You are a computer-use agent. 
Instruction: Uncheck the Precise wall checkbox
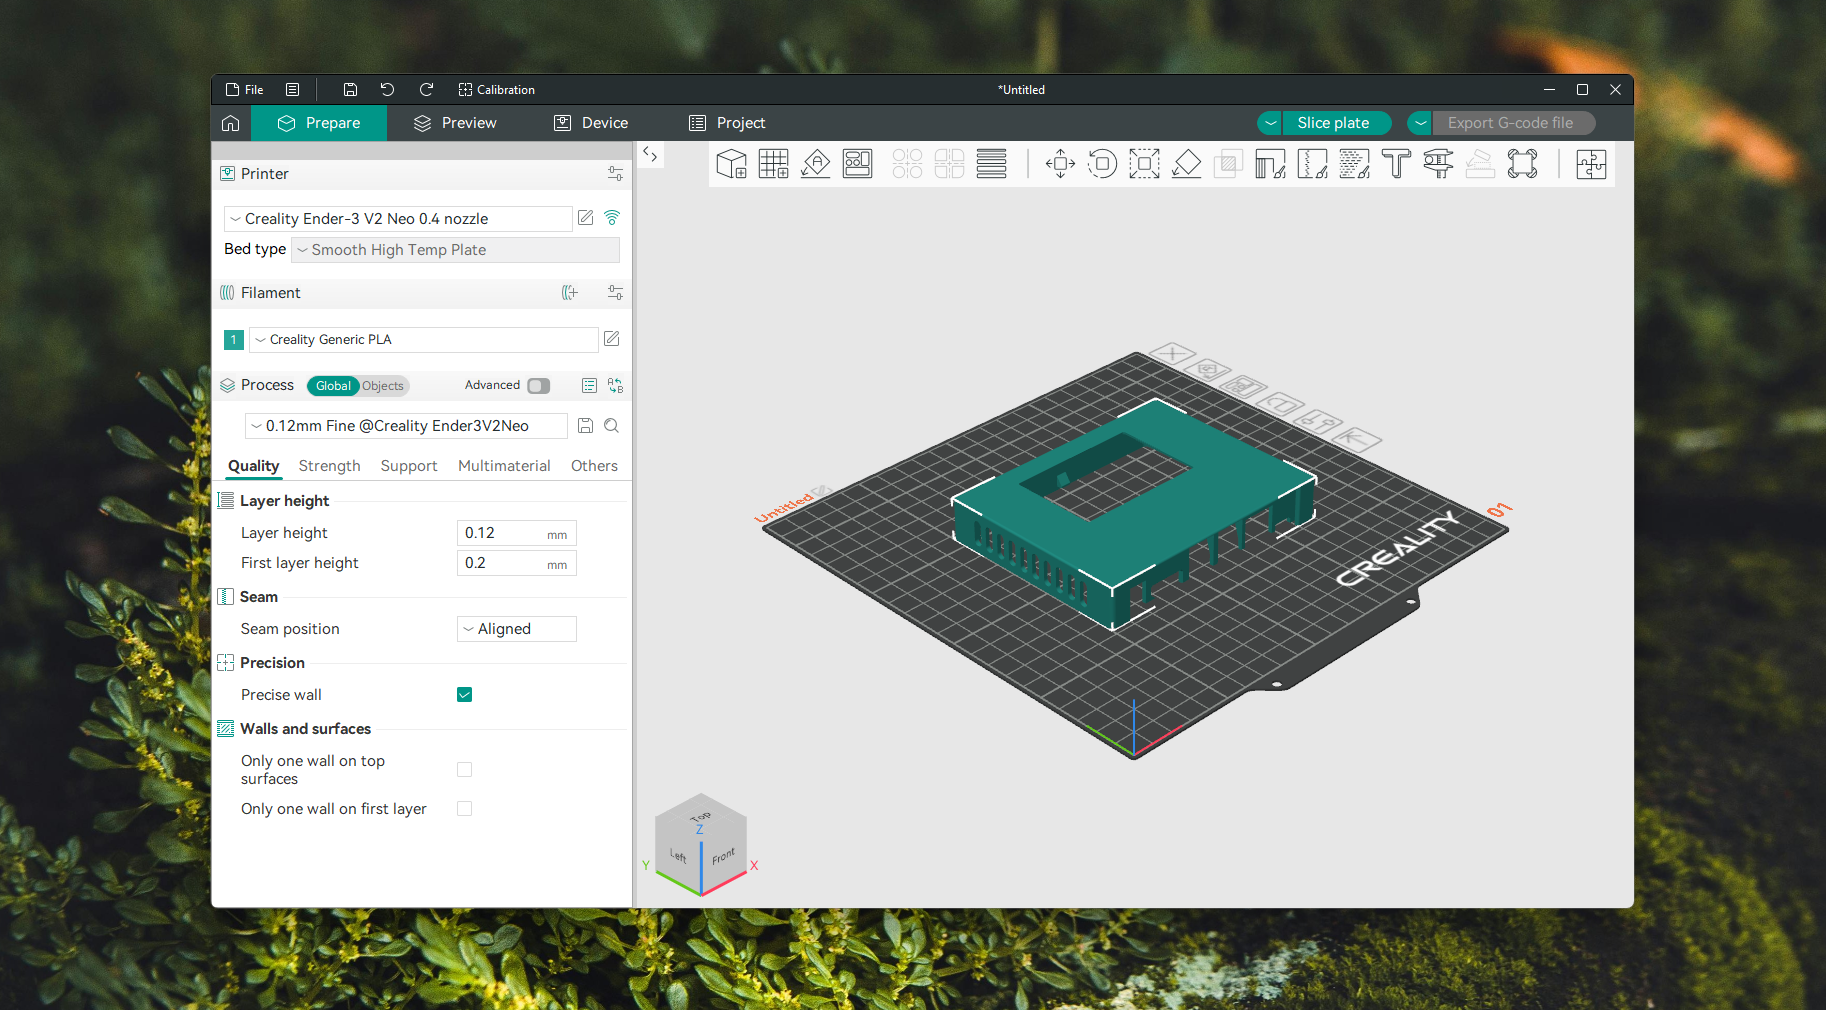pyautogui.click(x=464, y=695)
